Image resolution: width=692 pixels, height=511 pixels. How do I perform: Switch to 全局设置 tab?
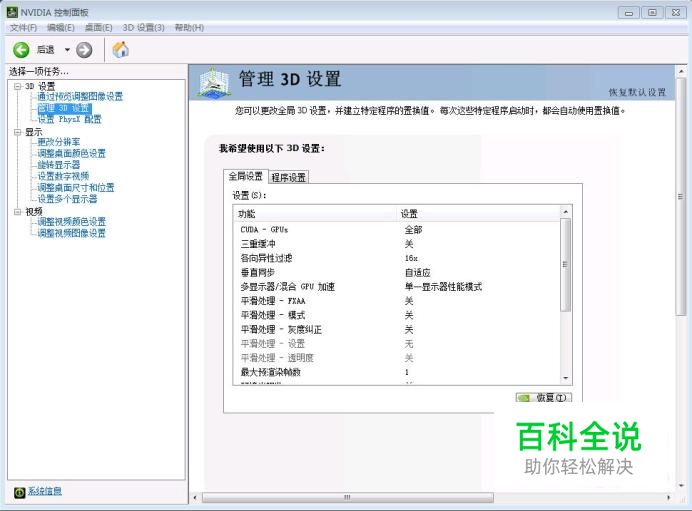(245, 177)
